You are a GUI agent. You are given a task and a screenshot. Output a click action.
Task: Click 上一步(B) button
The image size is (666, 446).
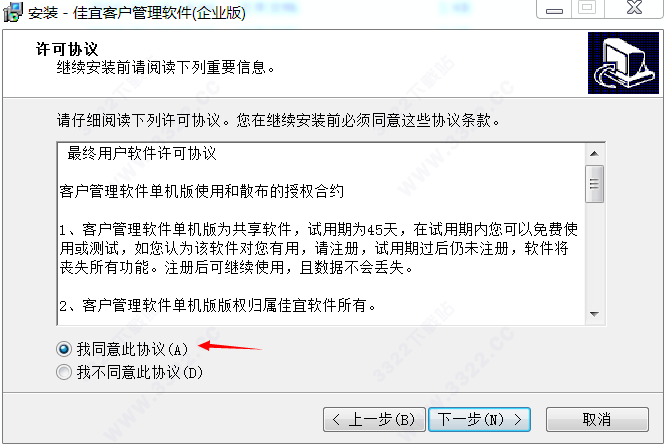pyautogui.click(x=374, y=420)
